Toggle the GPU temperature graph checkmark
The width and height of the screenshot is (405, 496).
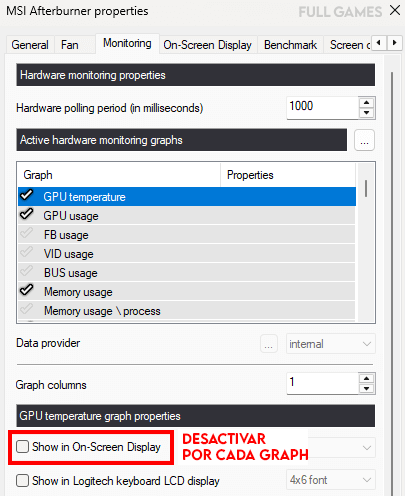(x=27, y=195)
